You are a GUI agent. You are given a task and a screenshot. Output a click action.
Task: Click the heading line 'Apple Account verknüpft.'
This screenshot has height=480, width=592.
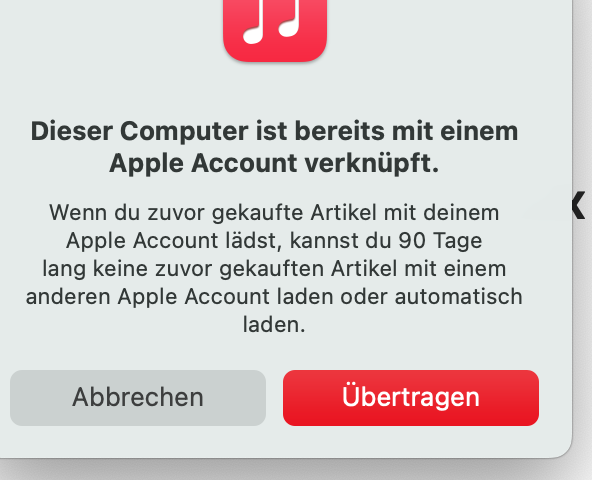[274, 163]
